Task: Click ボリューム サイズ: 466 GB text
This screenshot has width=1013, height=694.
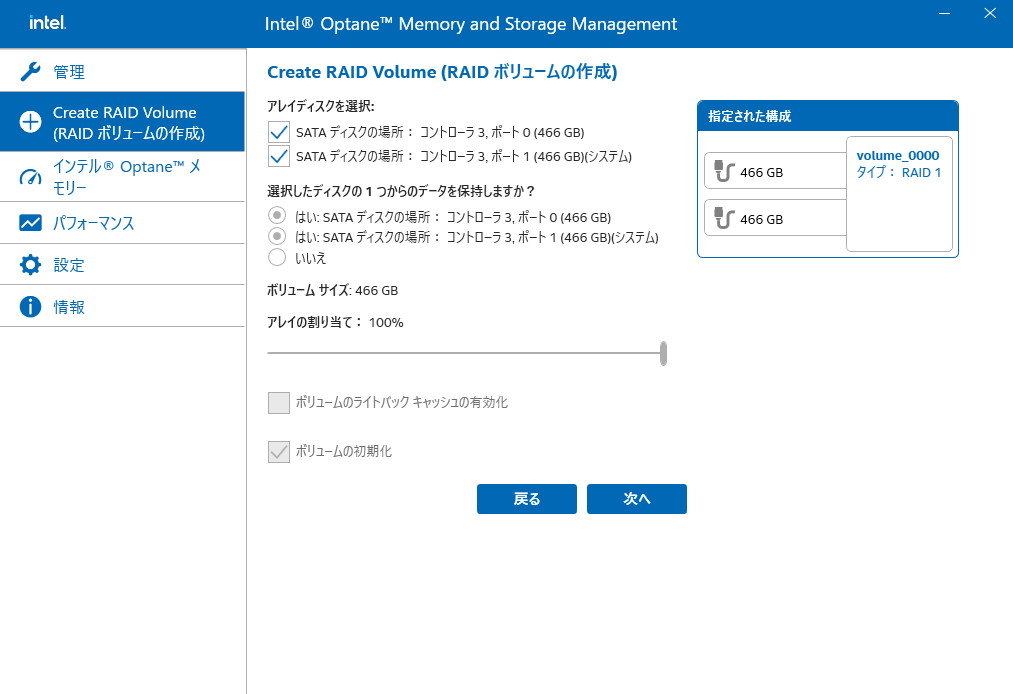Action: pos(333,290)
